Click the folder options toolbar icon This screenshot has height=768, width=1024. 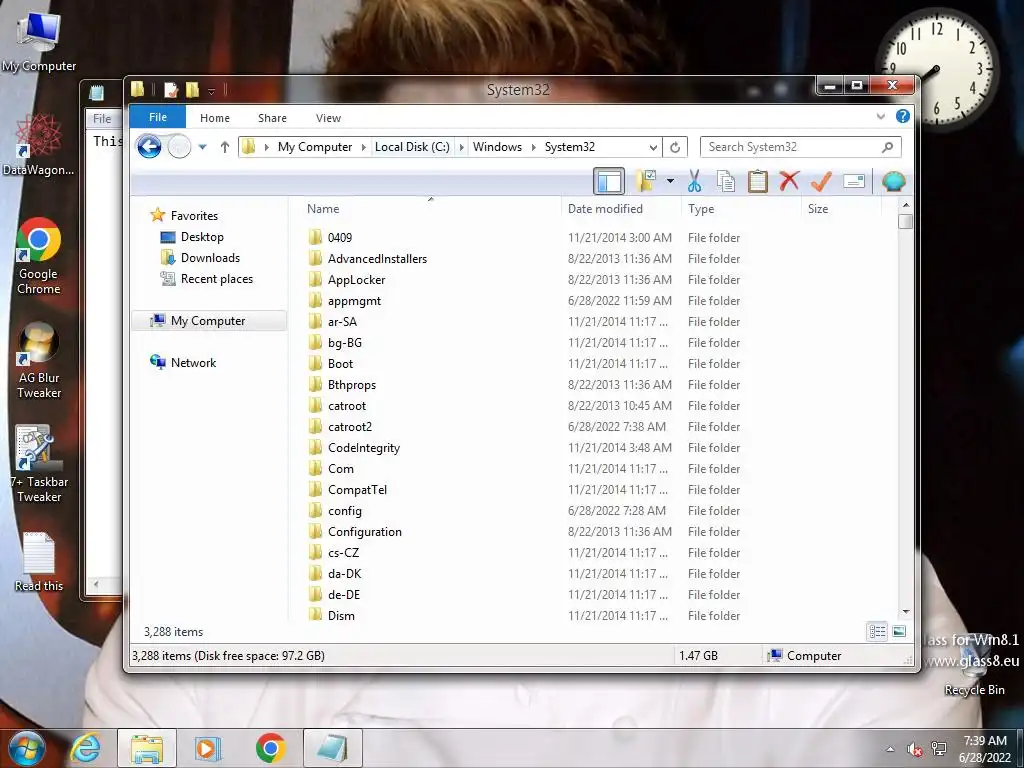646,182
